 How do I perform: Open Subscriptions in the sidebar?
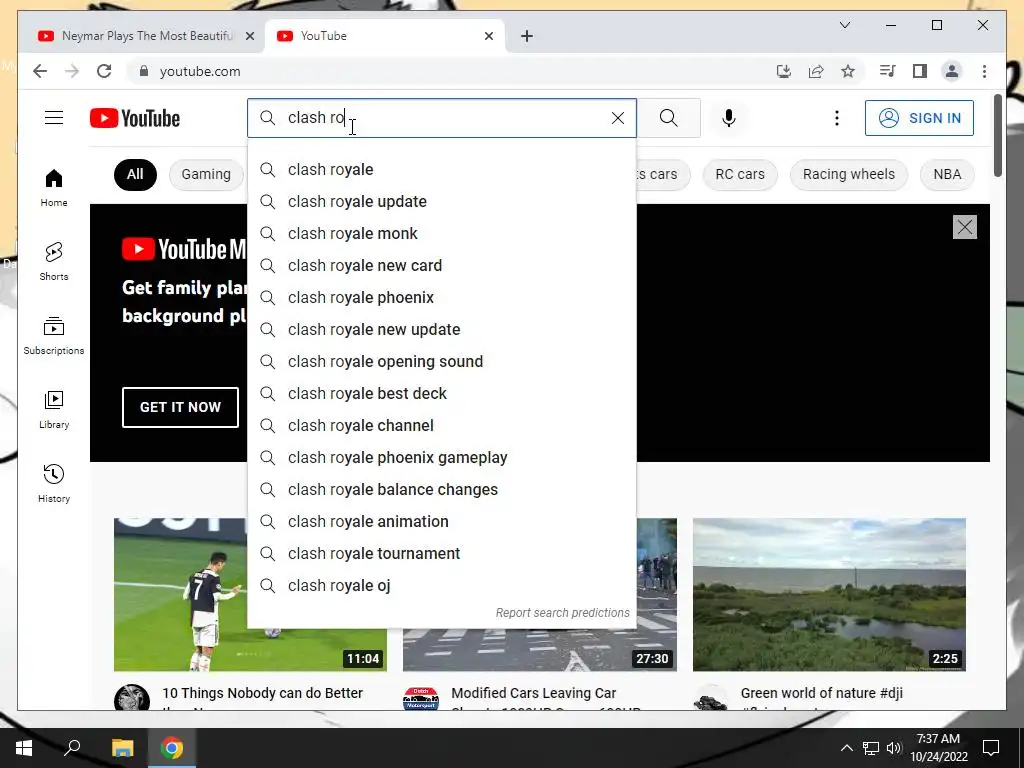coord(54,336)
